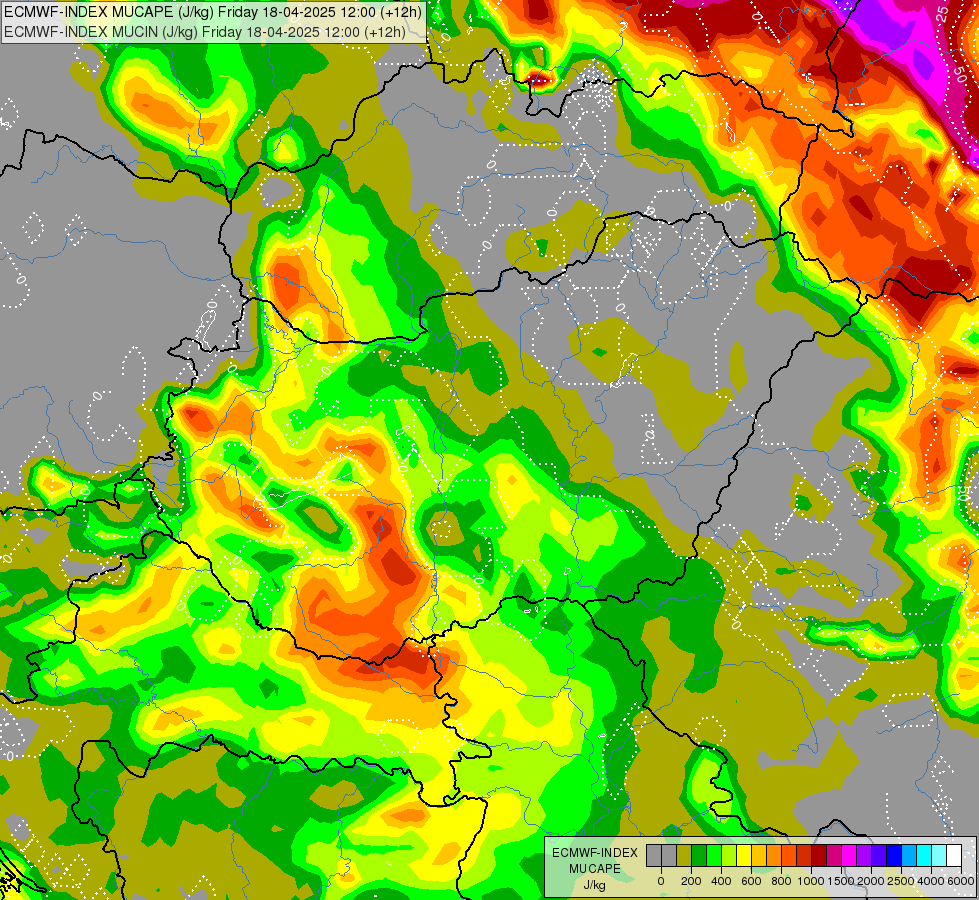Click the sky blue swatch after the 2500 tick

point(910,856)
